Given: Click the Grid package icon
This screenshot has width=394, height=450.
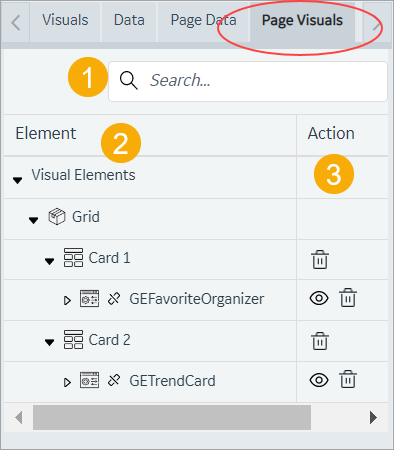Looking at the screenshot, I should pyautogui.click(x=57, y=217).
